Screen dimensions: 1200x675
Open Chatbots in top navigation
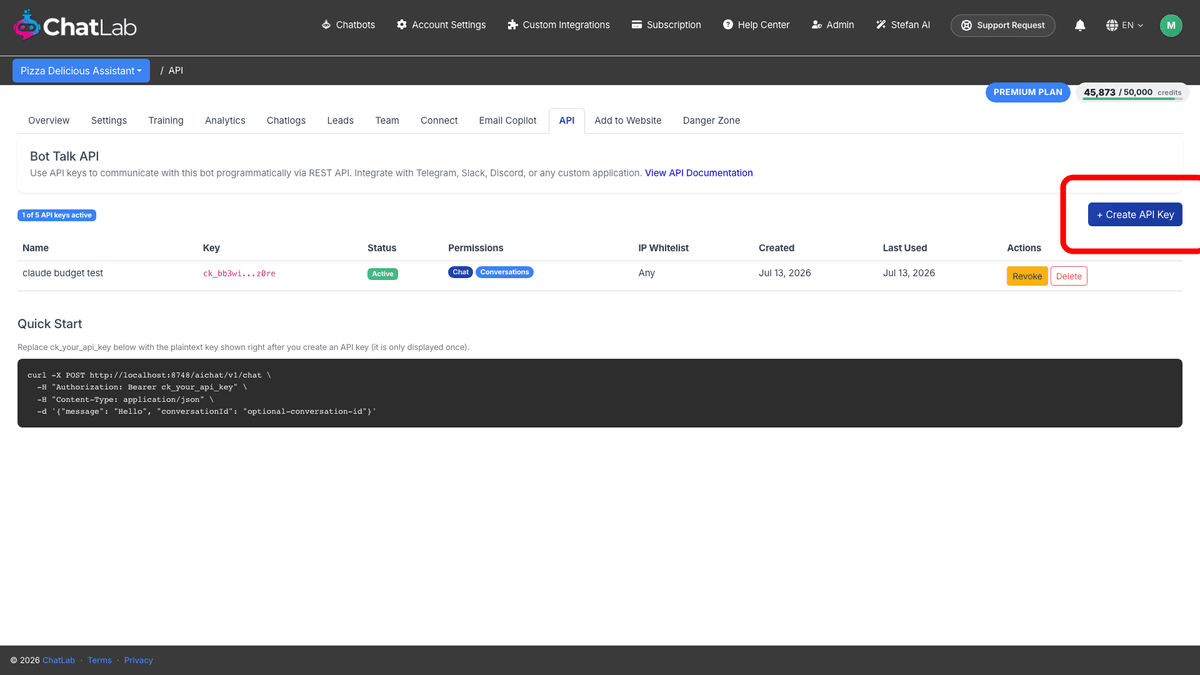[348, 25]
